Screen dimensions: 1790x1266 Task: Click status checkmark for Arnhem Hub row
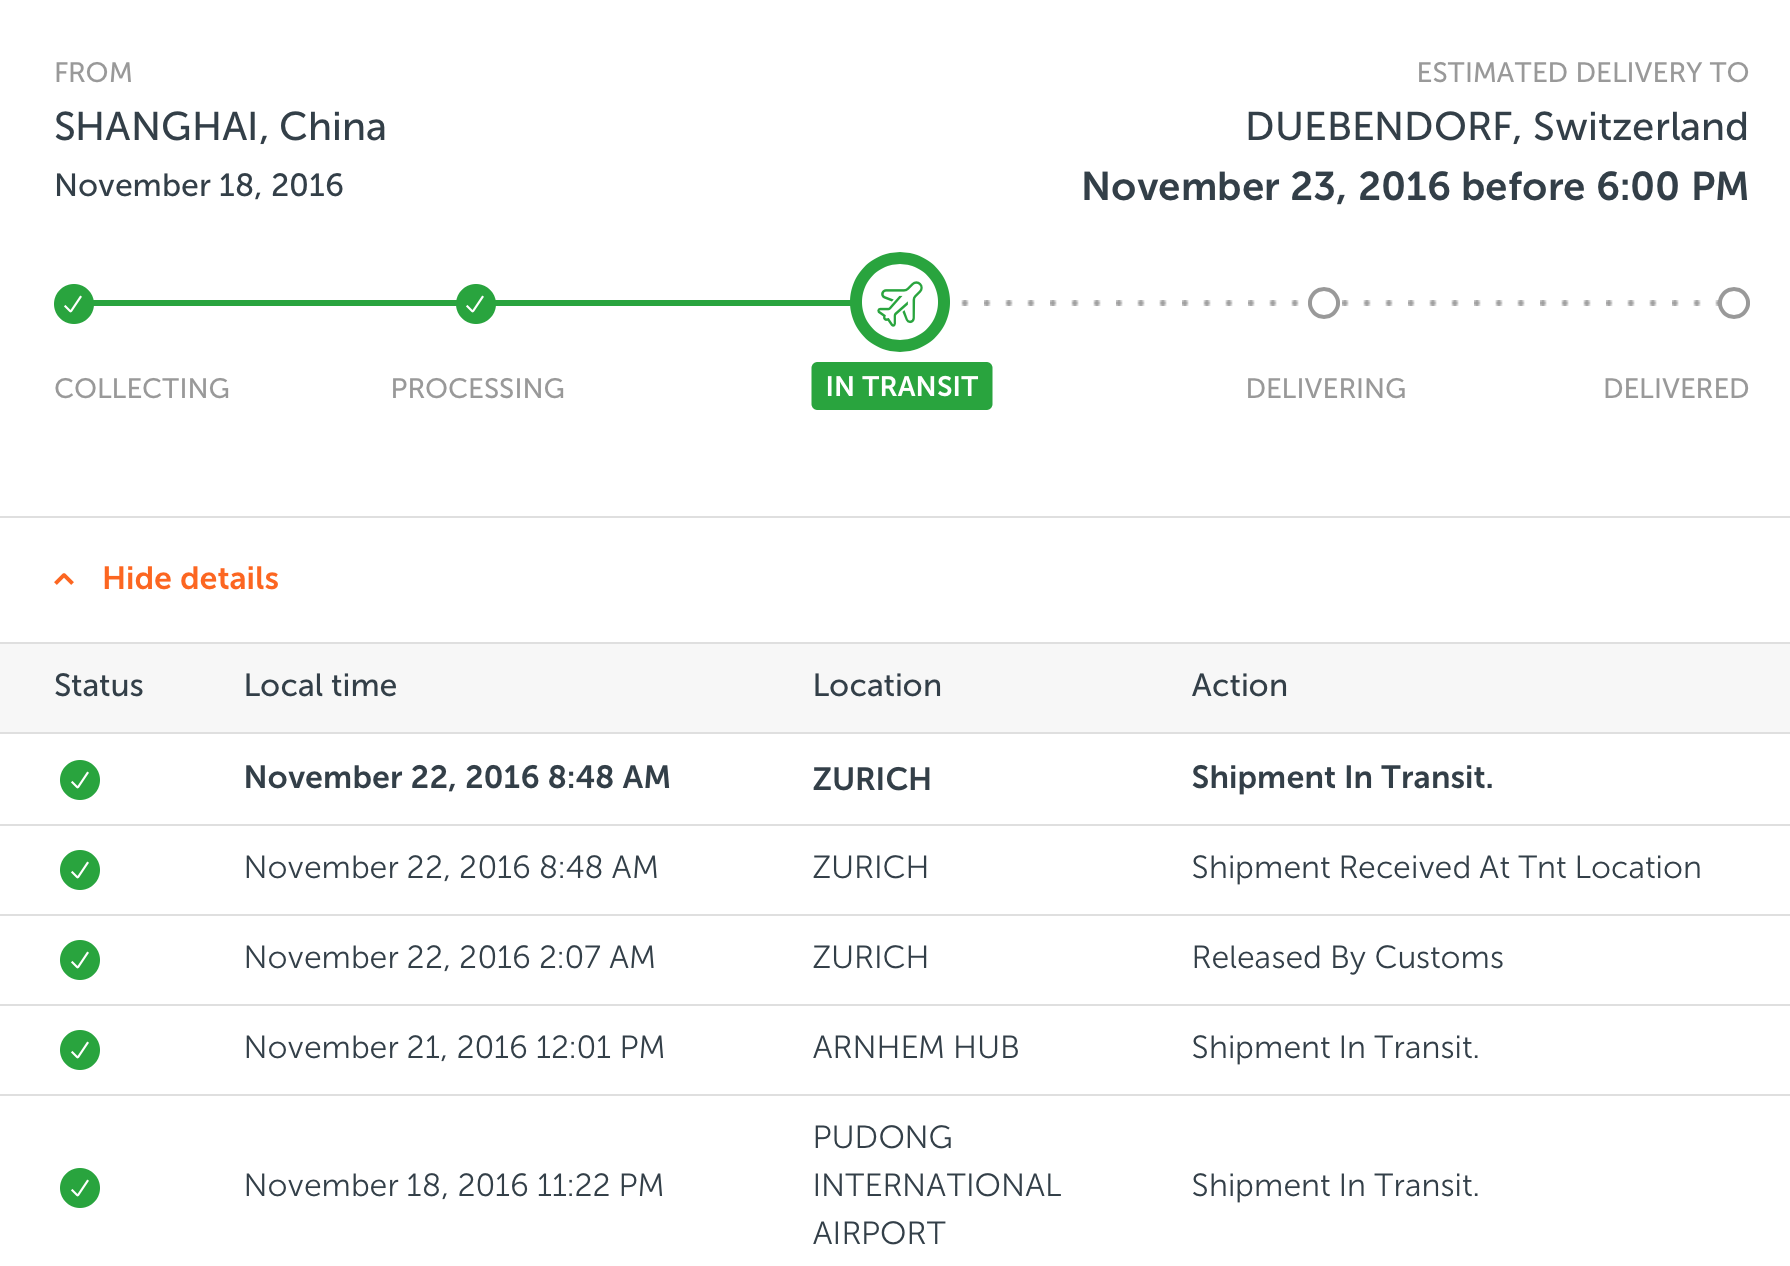[80, 1050]
